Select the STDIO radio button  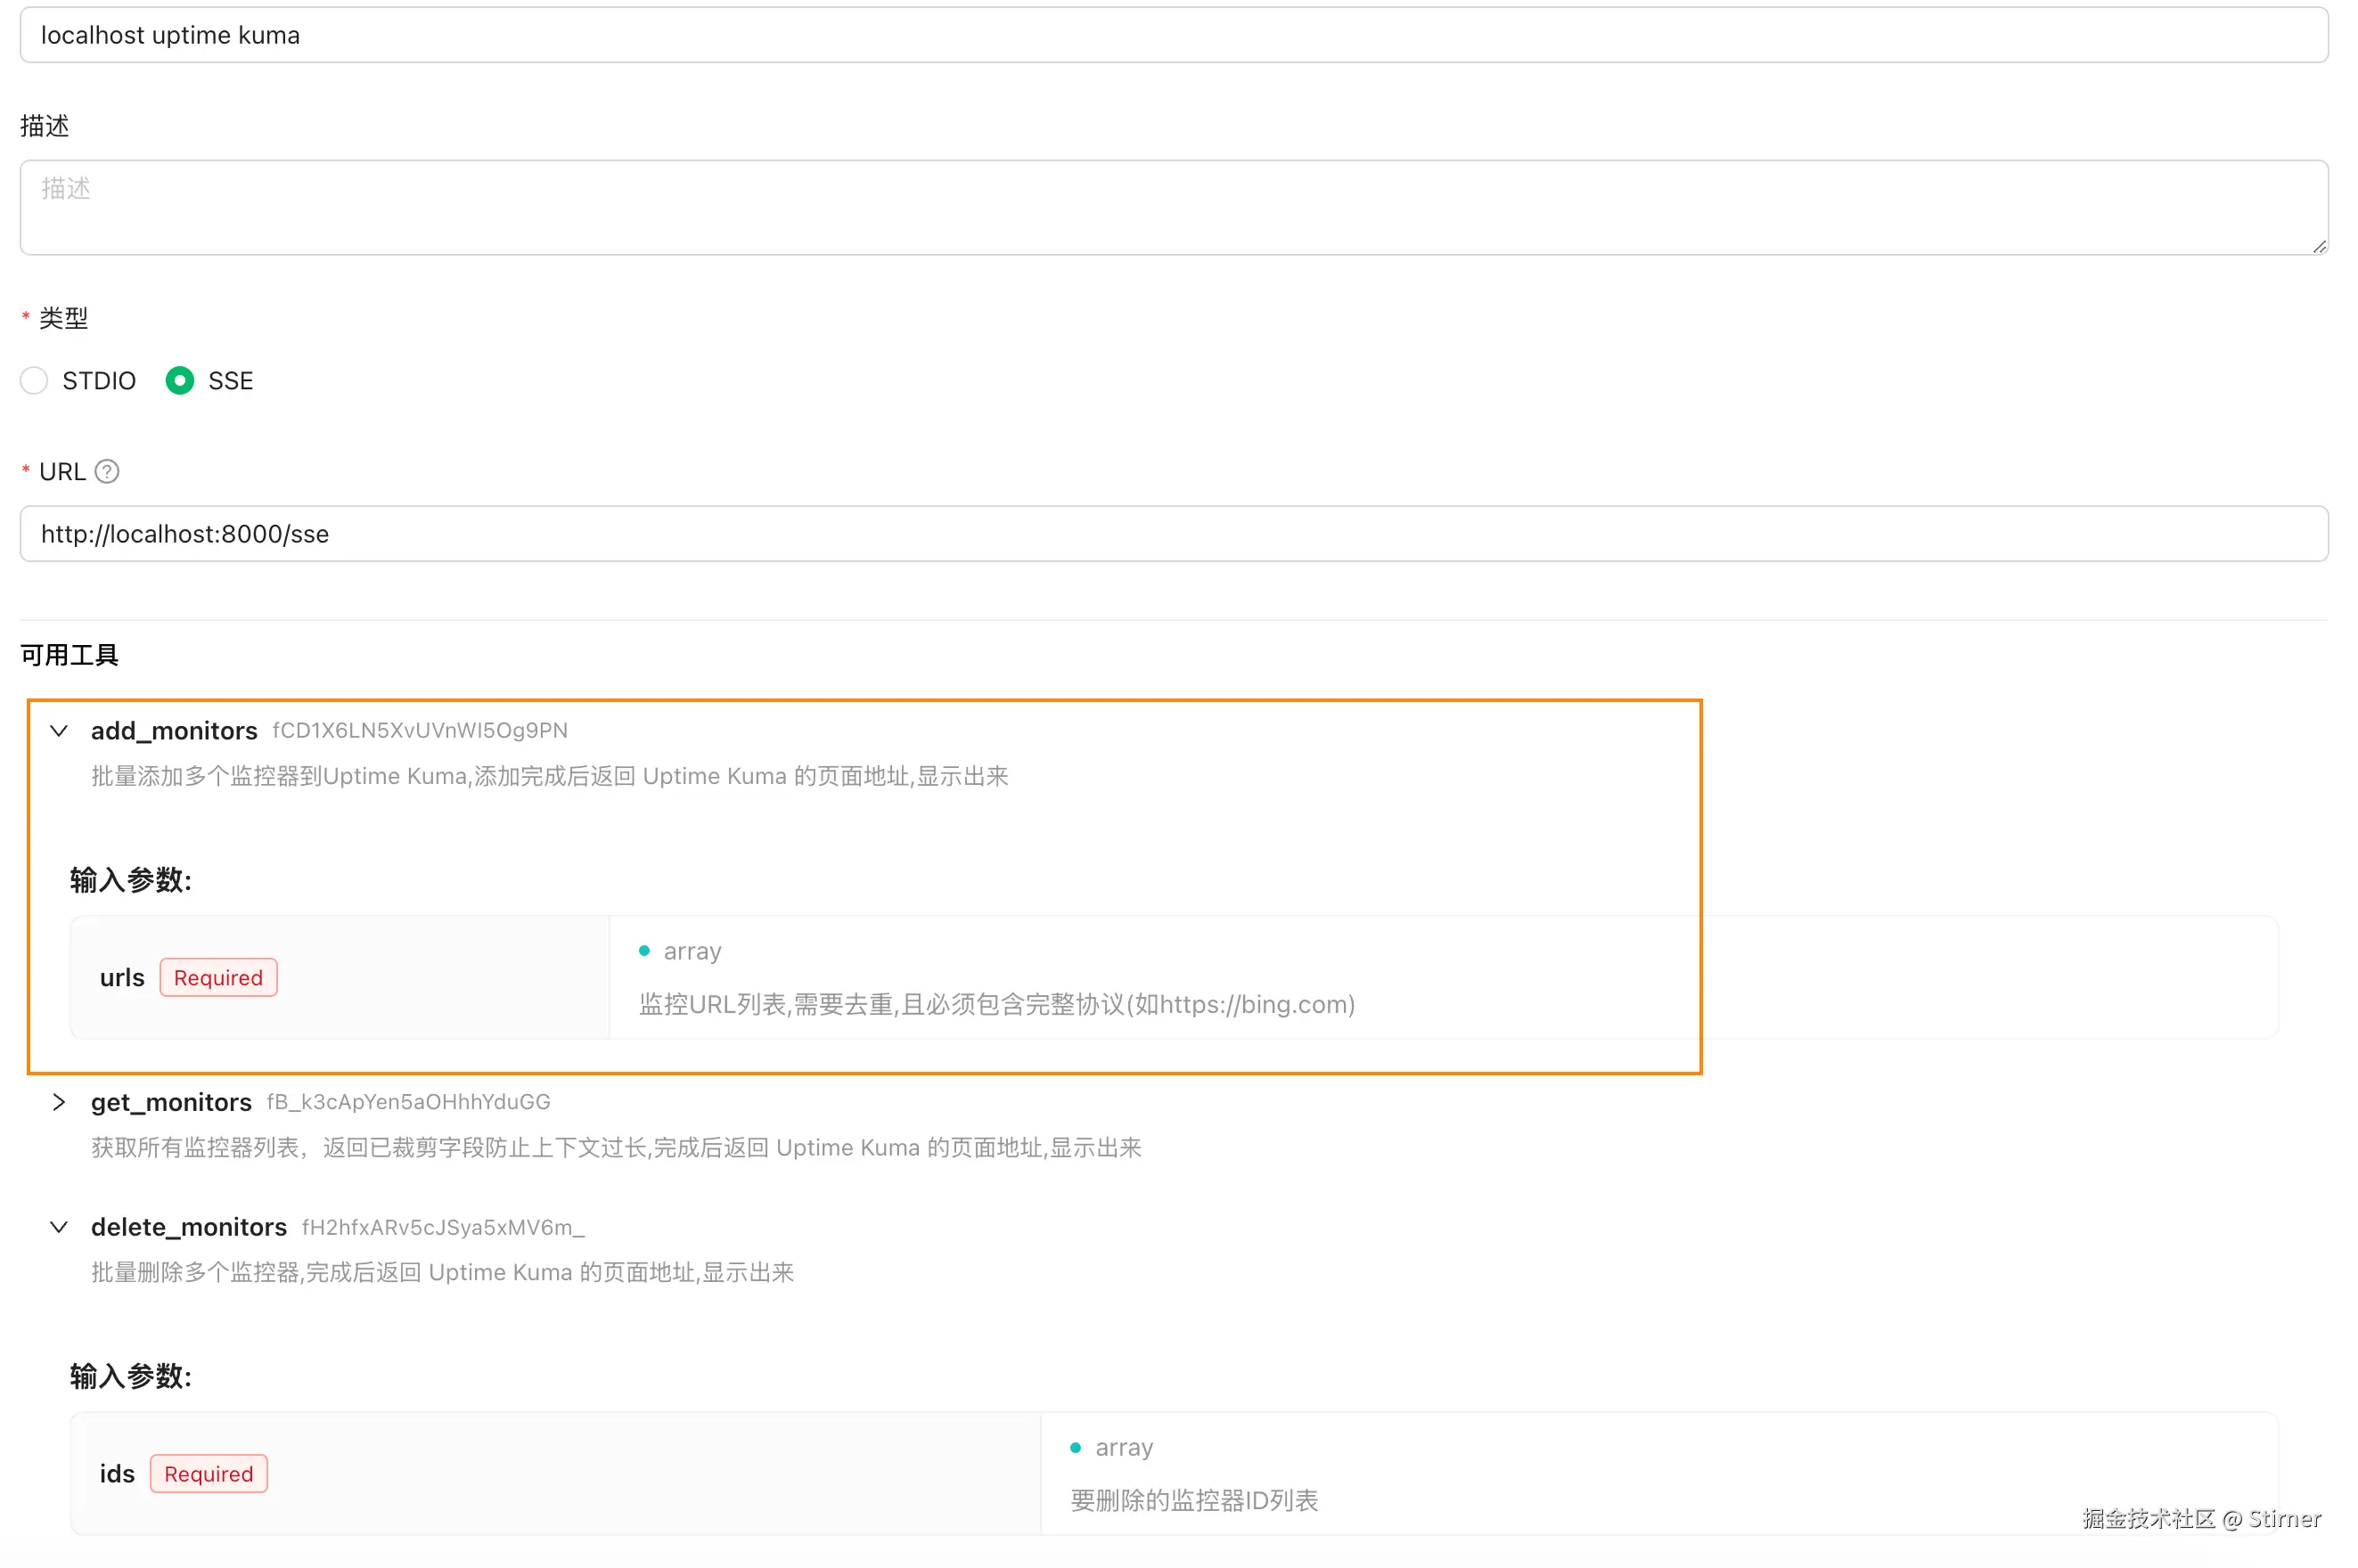point(34,381)
